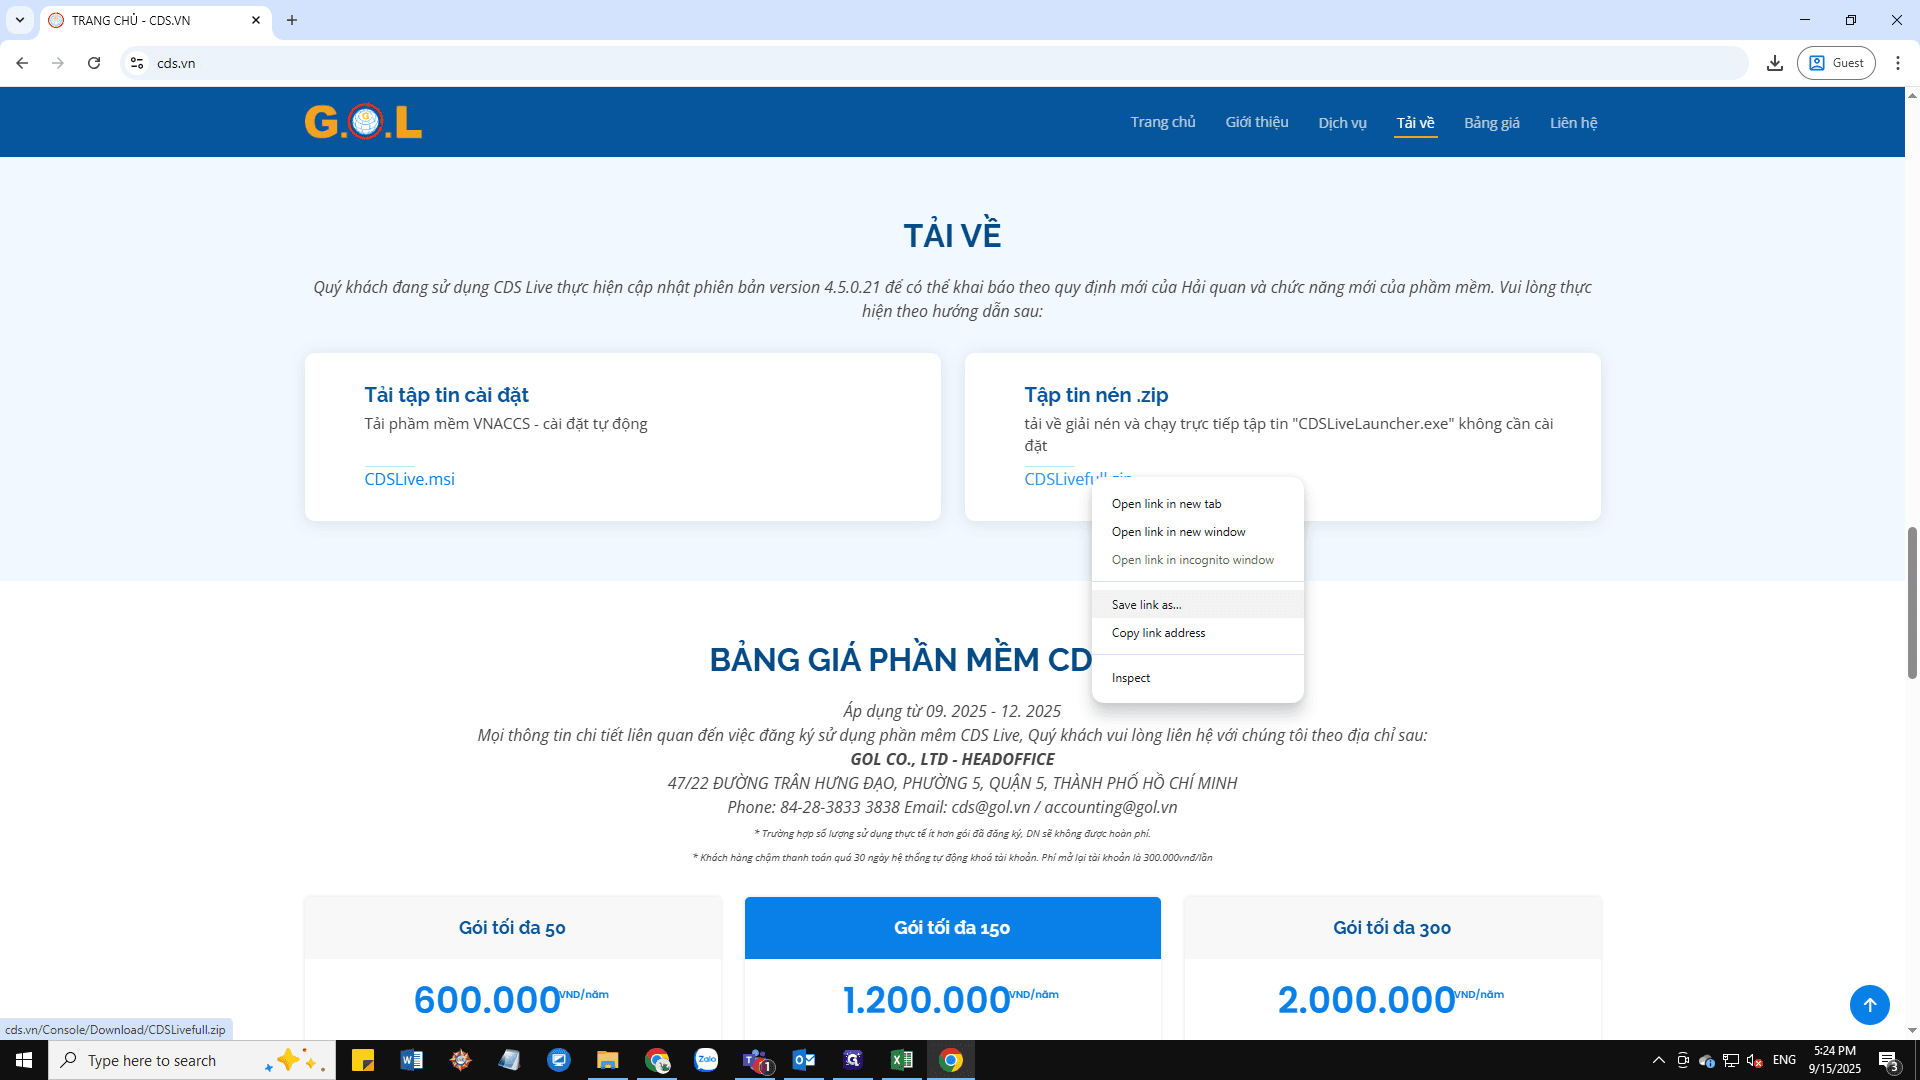Choose 'Open link in incognito window'
Viewport: 1920px width, 1080px height.
pyautogui.click(x=1198, y=560)
